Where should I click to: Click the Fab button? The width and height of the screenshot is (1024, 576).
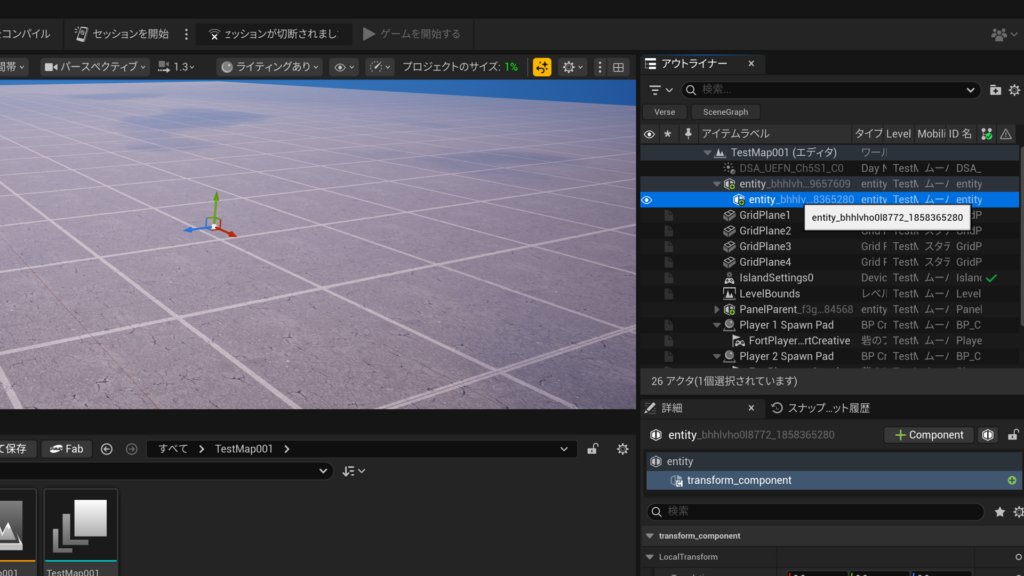67,449
